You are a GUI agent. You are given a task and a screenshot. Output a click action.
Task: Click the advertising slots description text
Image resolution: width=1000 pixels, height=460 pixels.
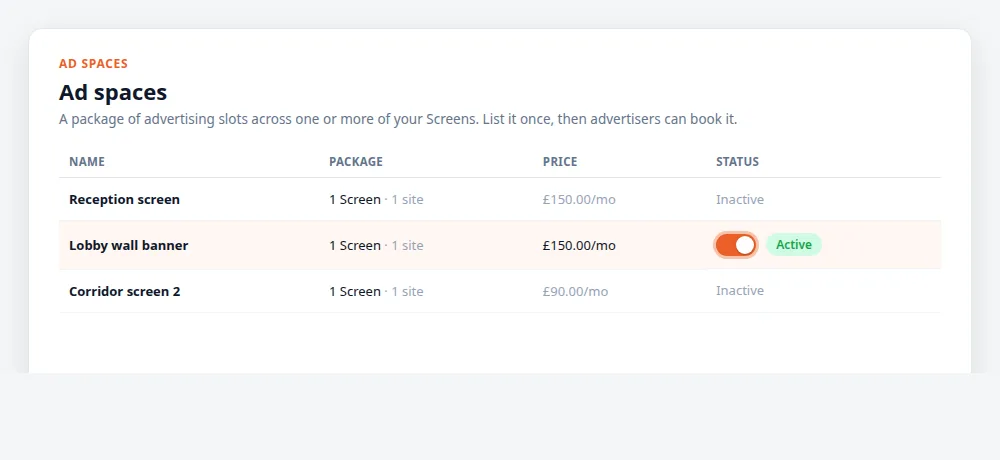tap(398, 119)
